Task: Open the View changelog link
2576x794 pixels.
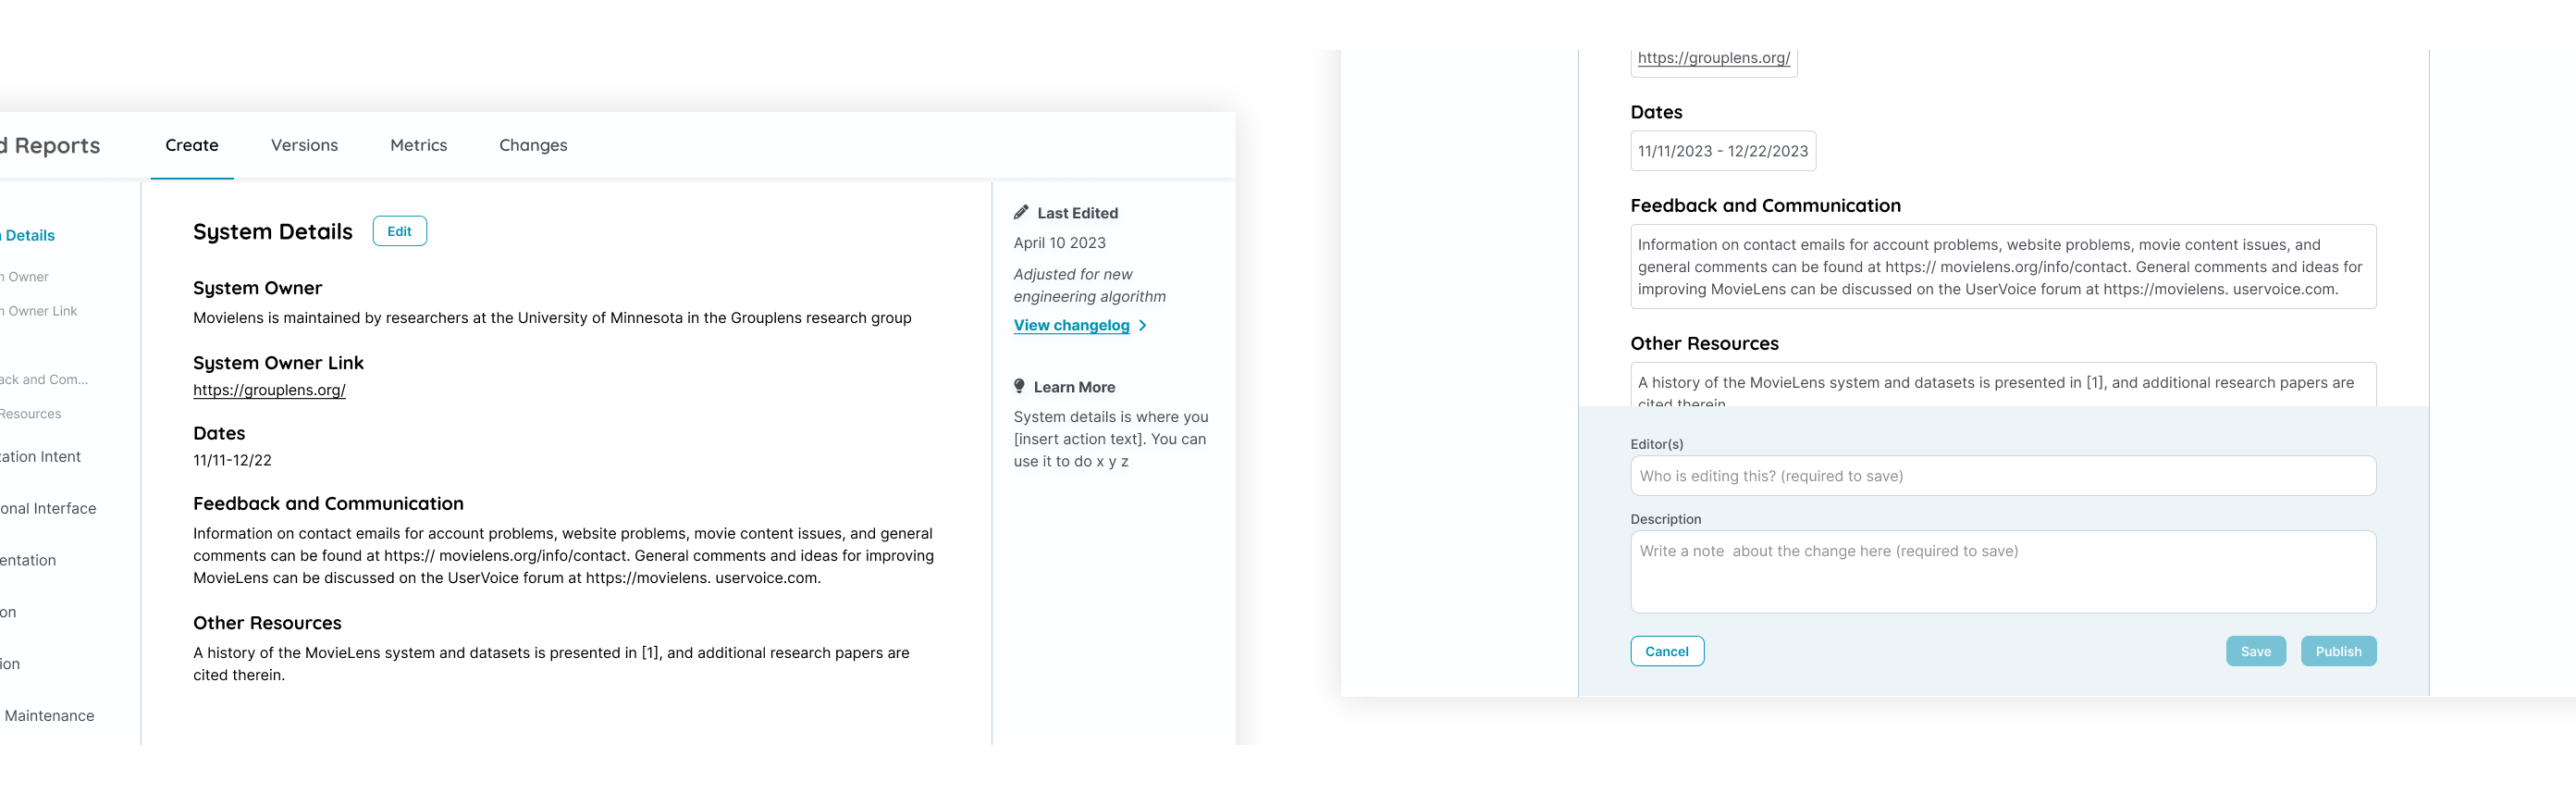Action: pos(1071,325)
